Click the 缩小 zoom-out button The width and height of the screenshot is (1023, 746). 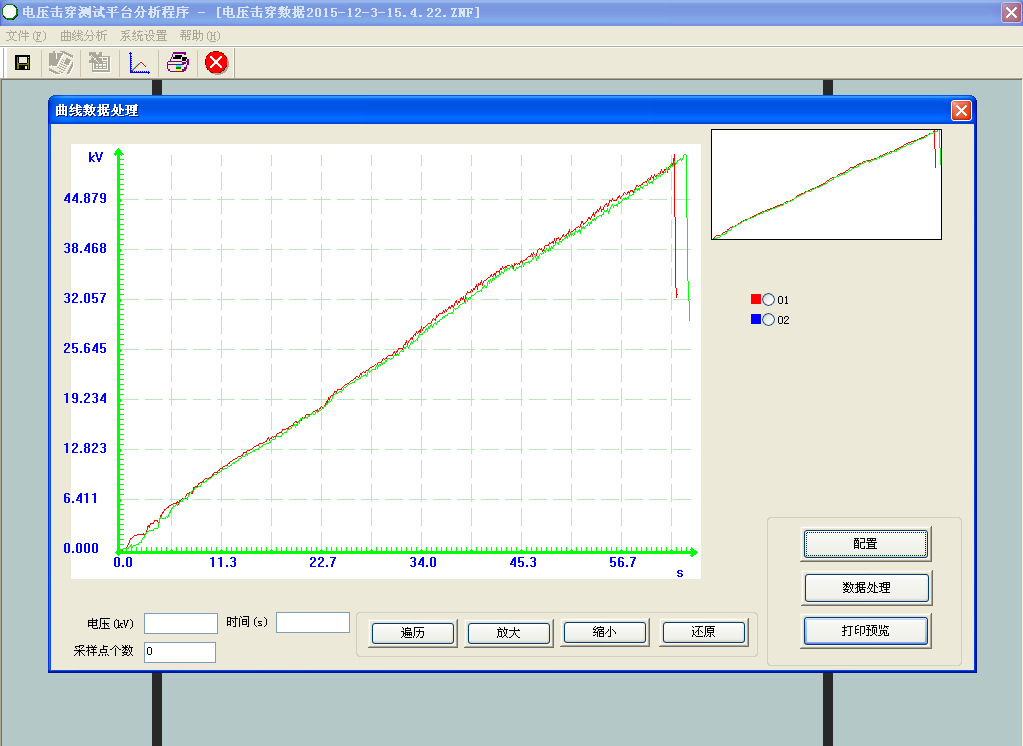coord(604,632)
